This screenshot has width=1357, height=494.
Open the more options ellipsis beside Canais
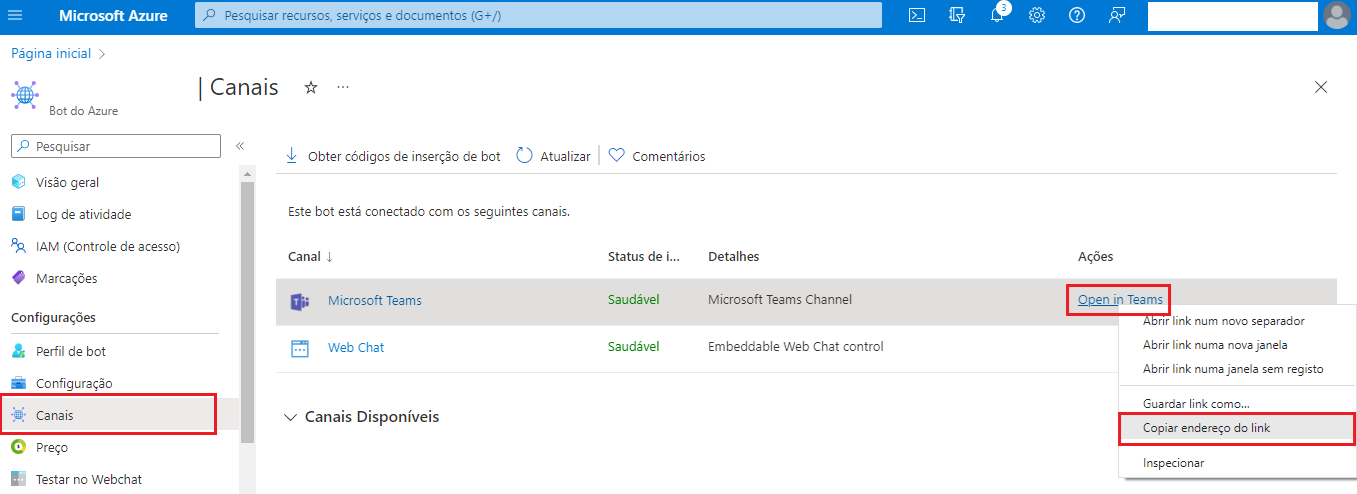point(343,87)
